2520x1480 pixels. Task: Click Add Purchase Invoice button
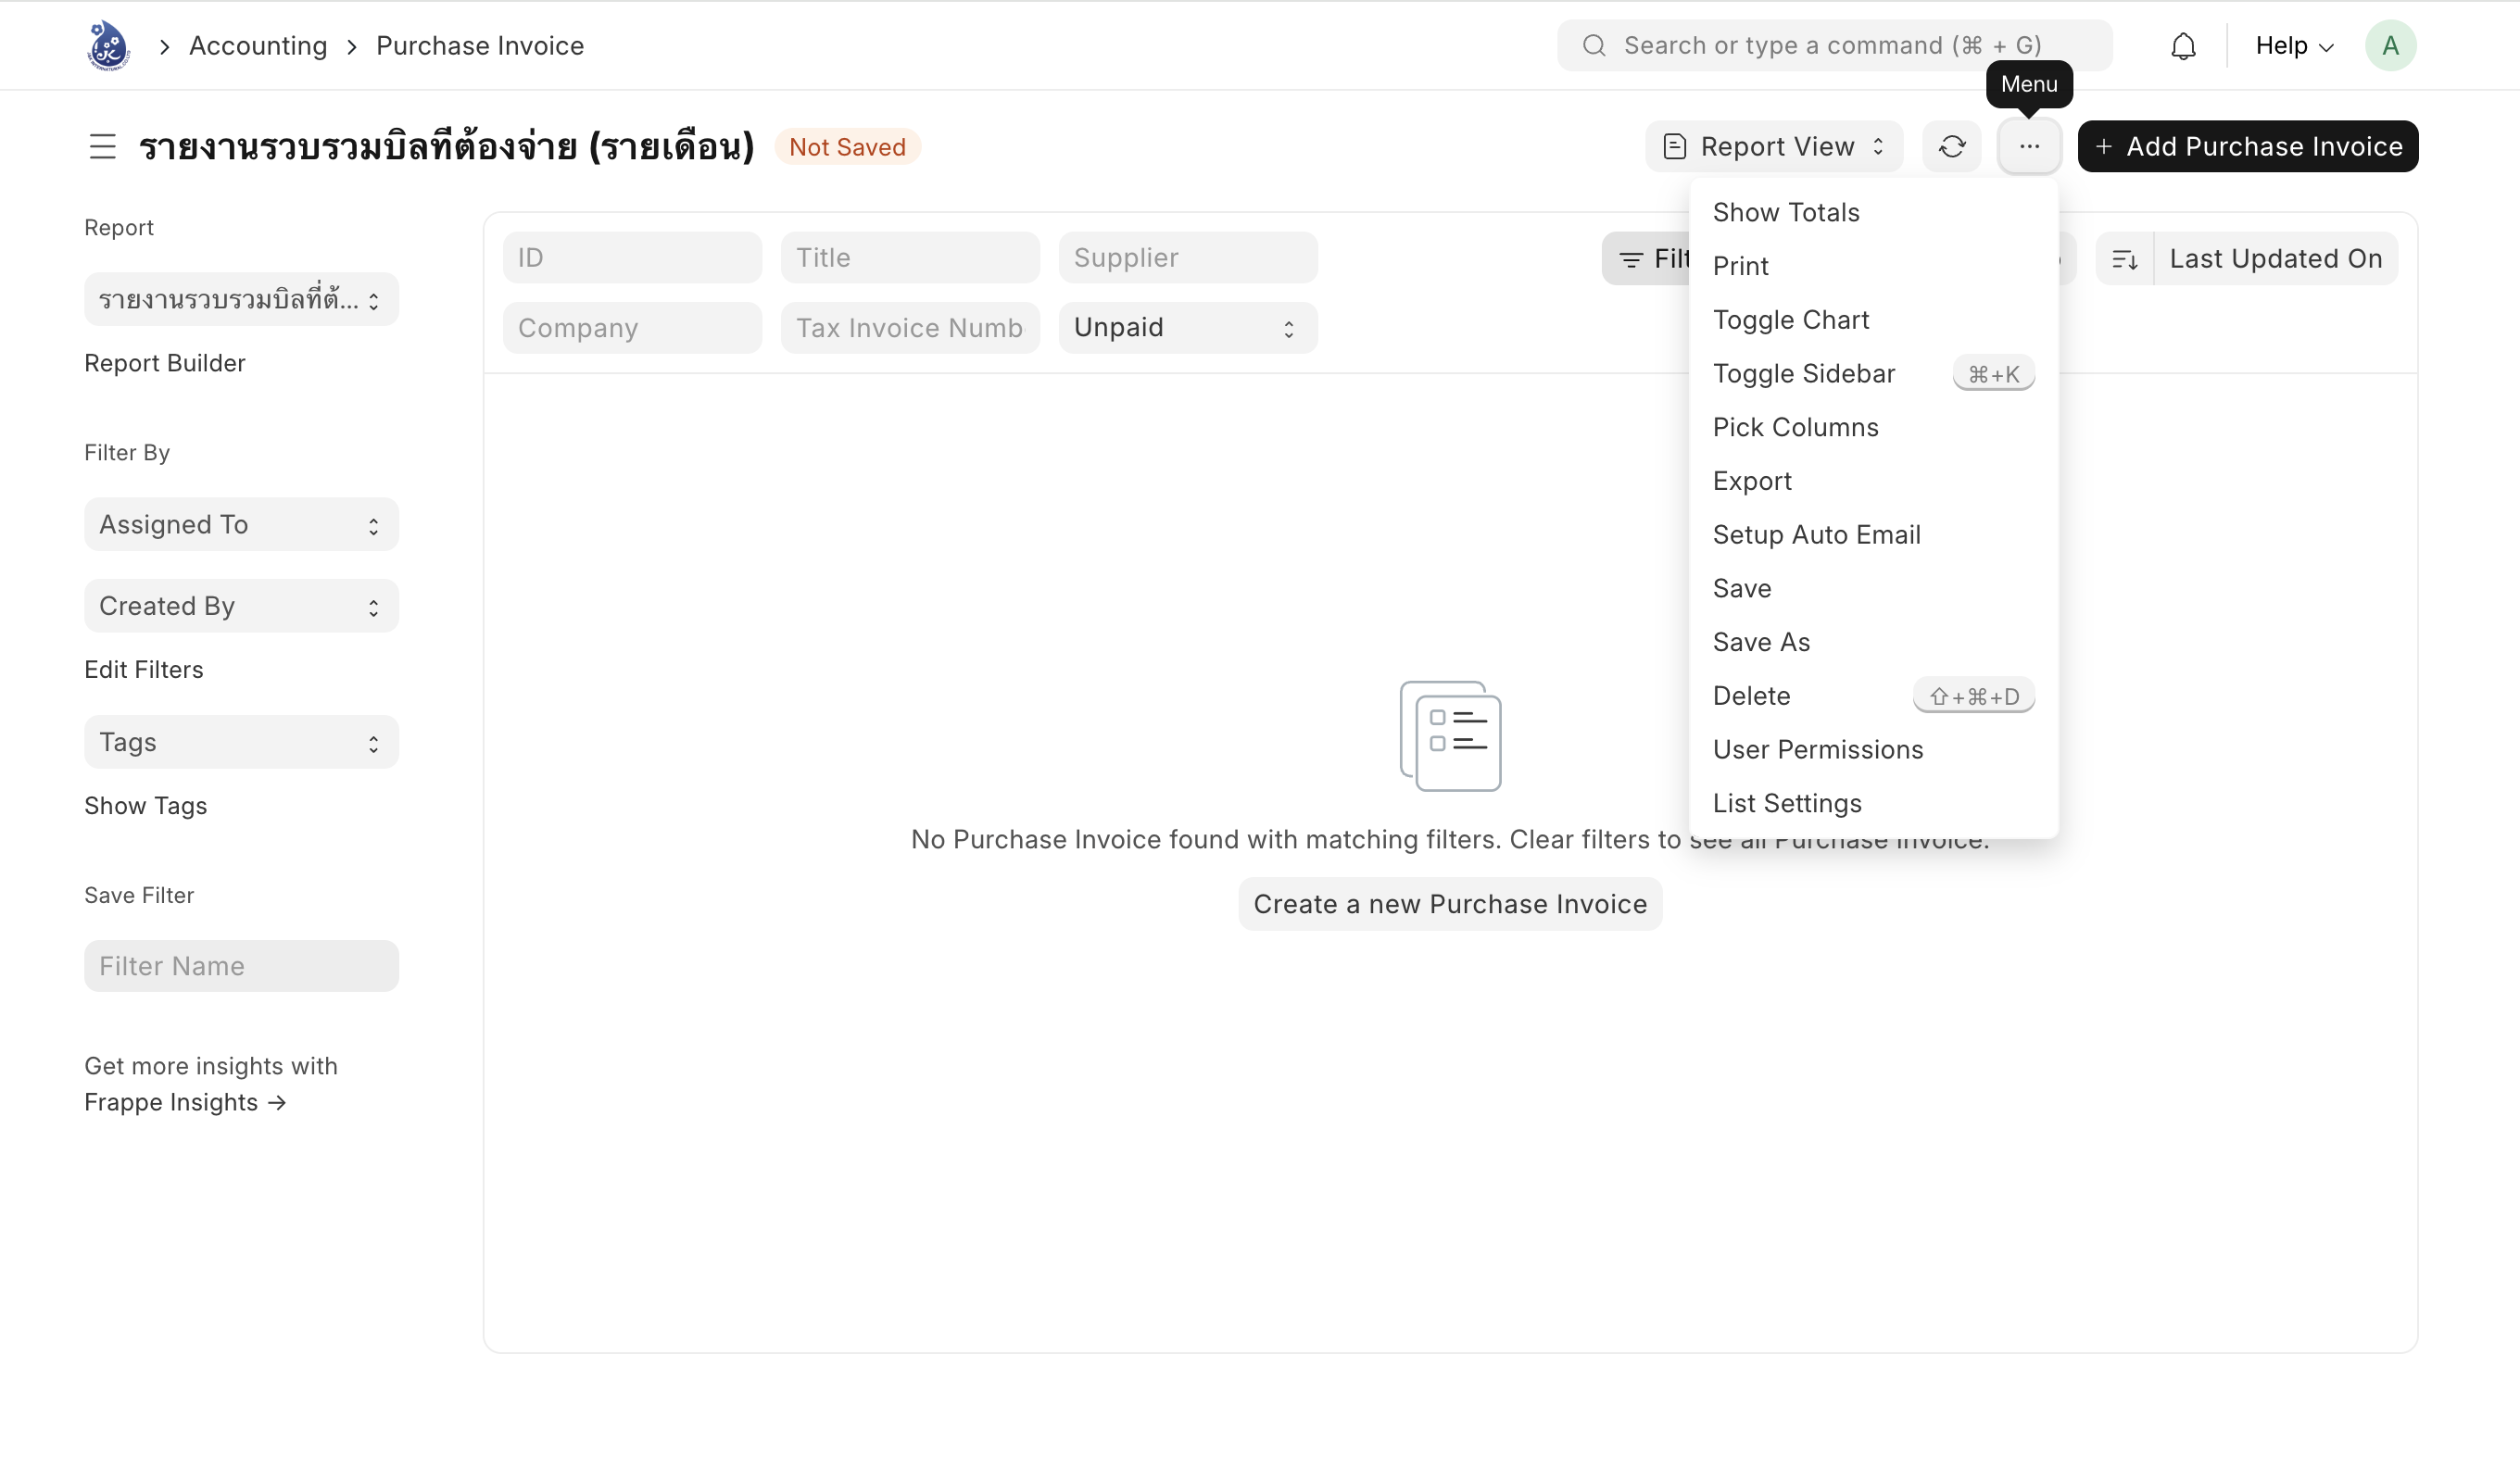(2248, 147)
